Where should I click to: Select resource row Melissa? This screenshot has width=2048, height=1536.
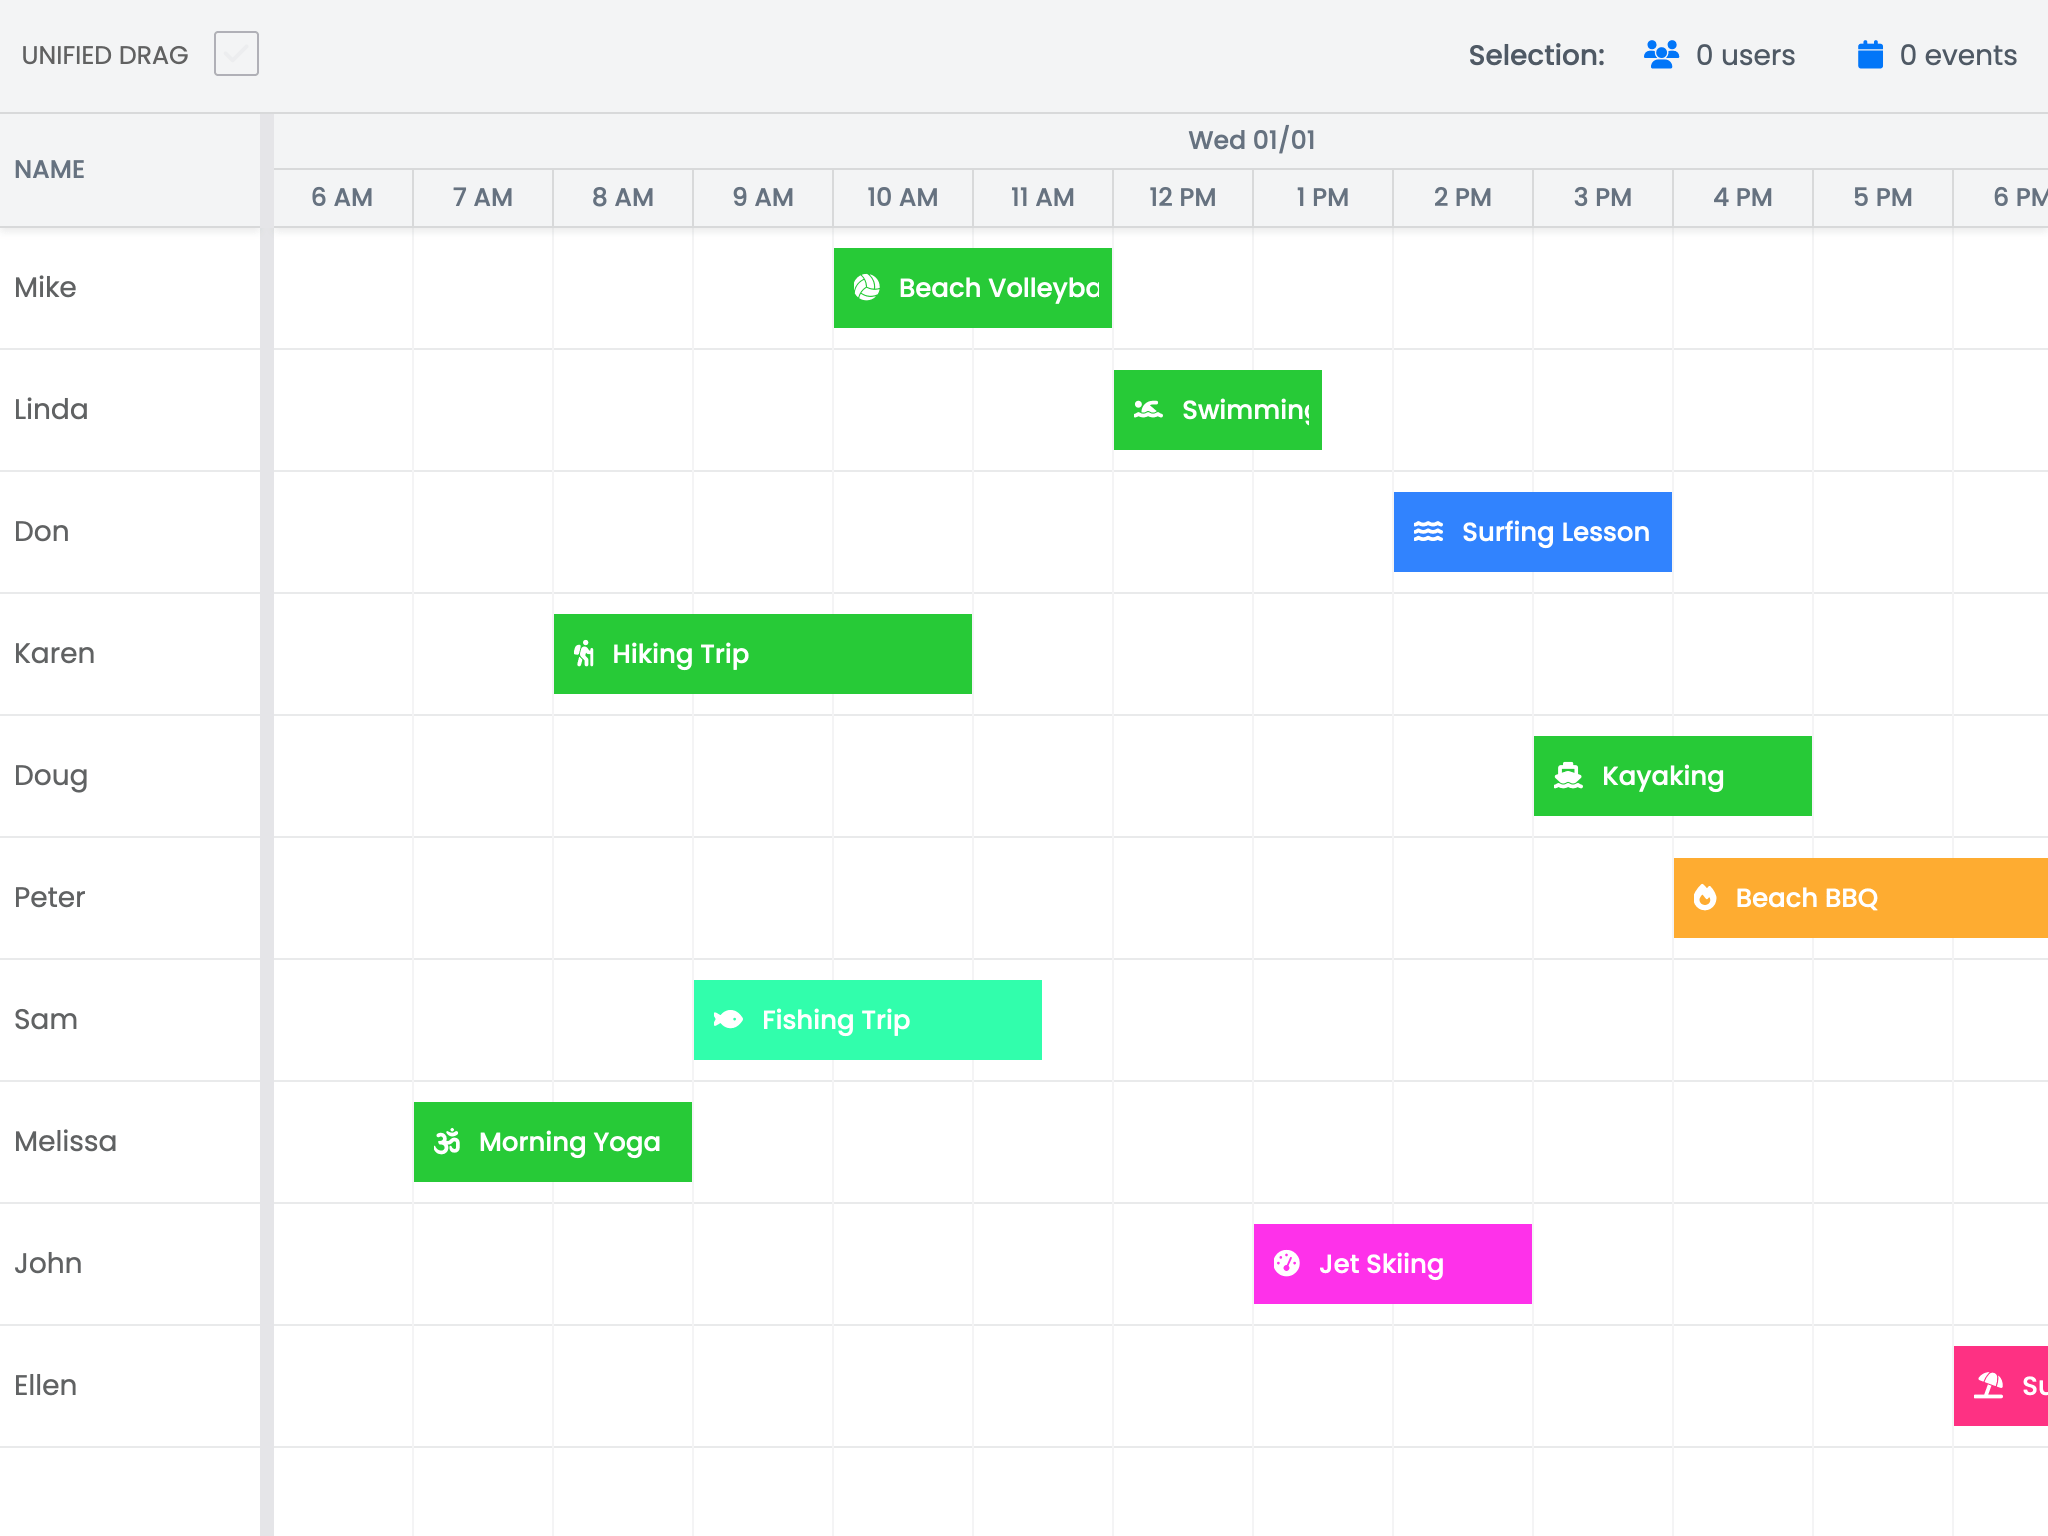(x=130, y=1142)
